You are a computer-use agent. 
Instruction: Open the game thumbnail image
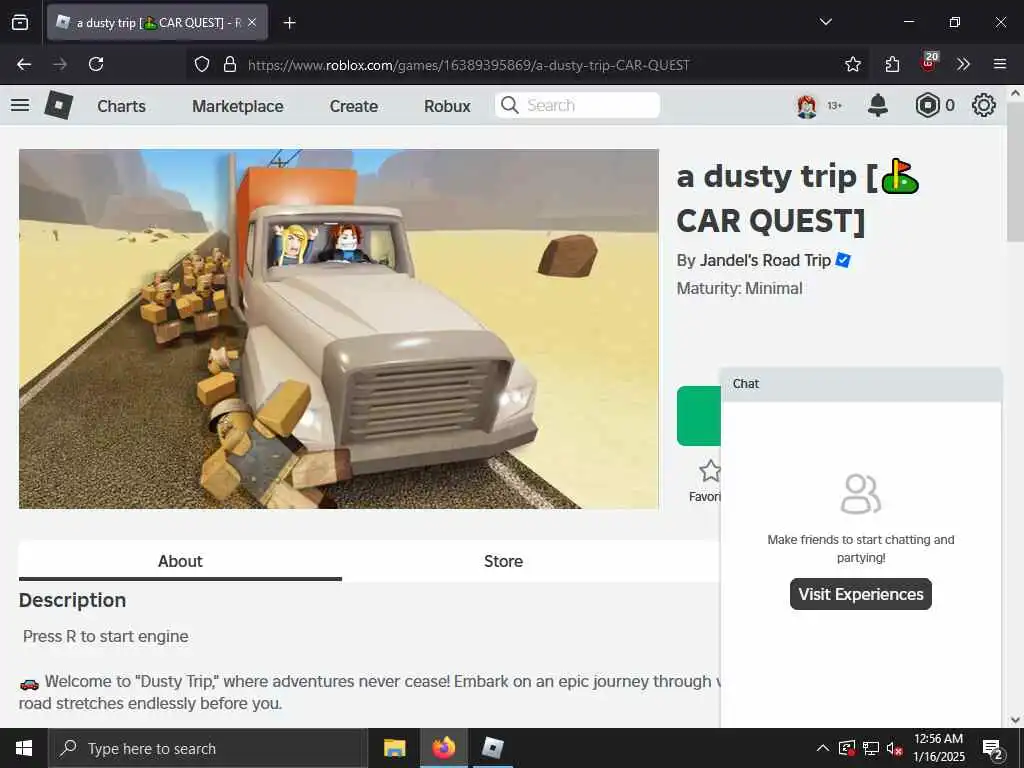338,328
